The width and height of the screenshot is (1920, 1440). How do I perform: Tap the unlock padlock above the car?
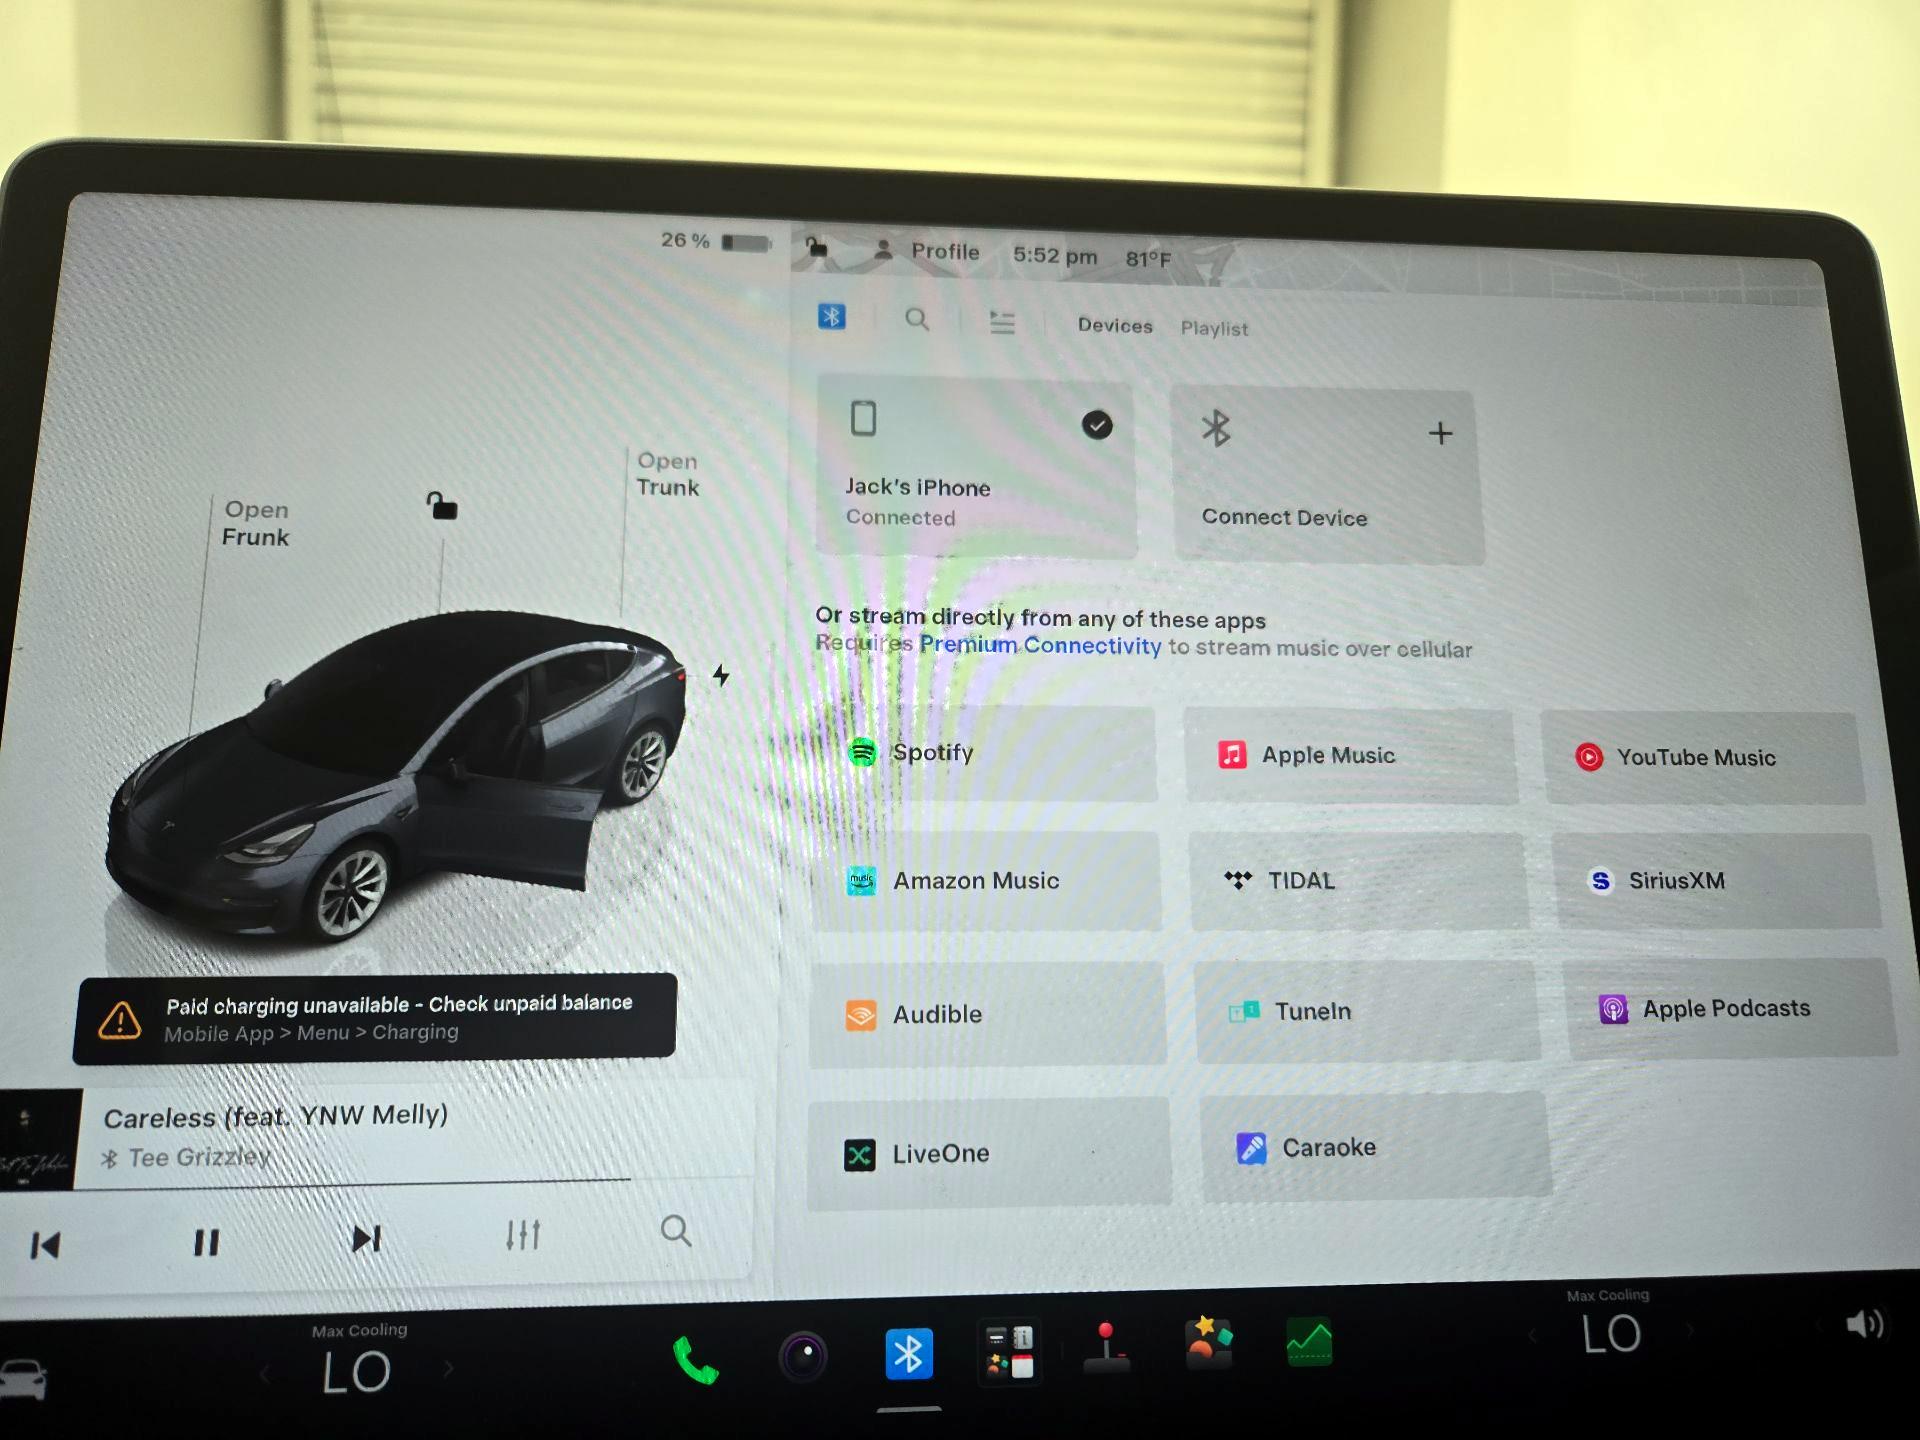[442, 506]
